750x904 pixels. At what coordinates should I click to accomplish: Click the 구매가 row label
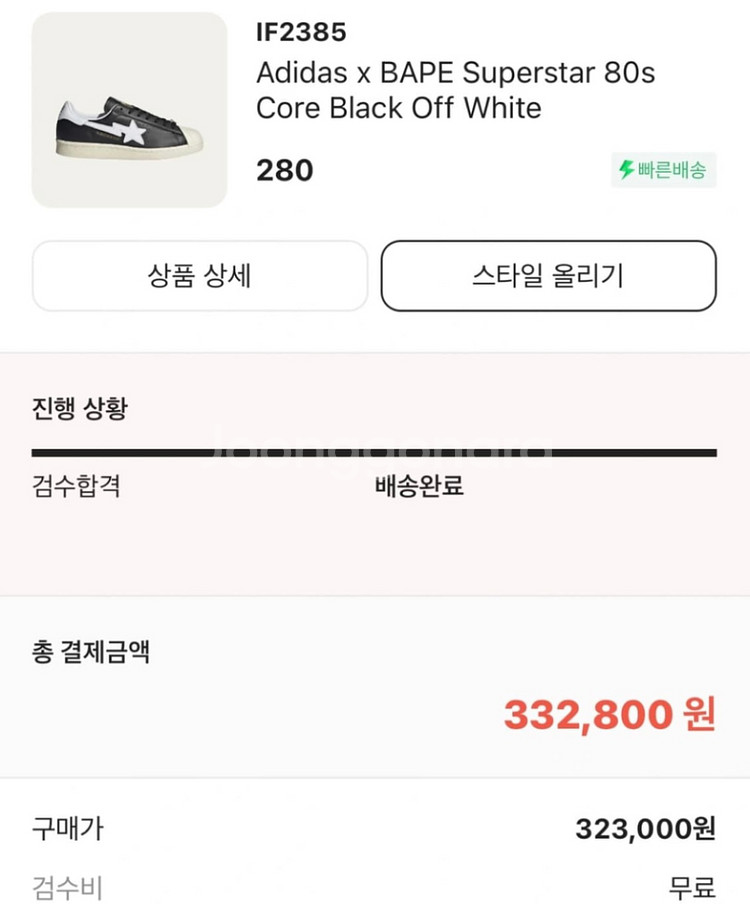pyautogui.click(x=67, y=828)
